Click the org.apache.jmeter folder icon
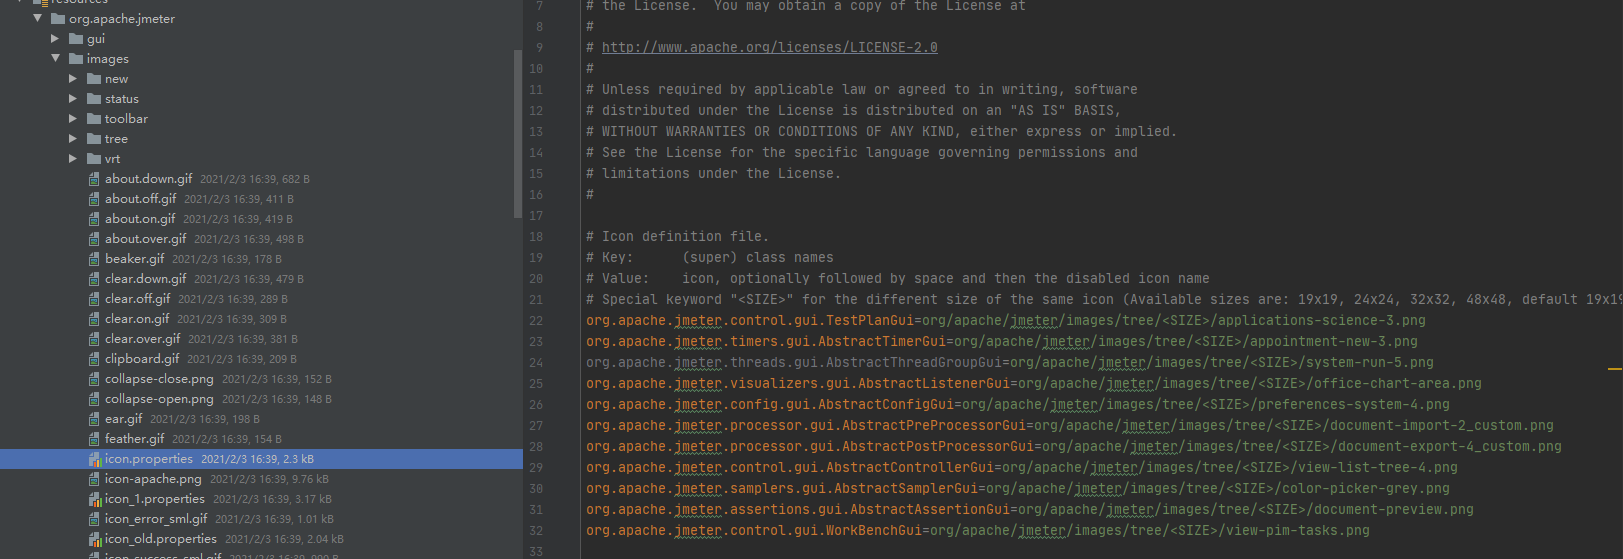The width and height of the screenshot is (1623, 559). point(58,18)
